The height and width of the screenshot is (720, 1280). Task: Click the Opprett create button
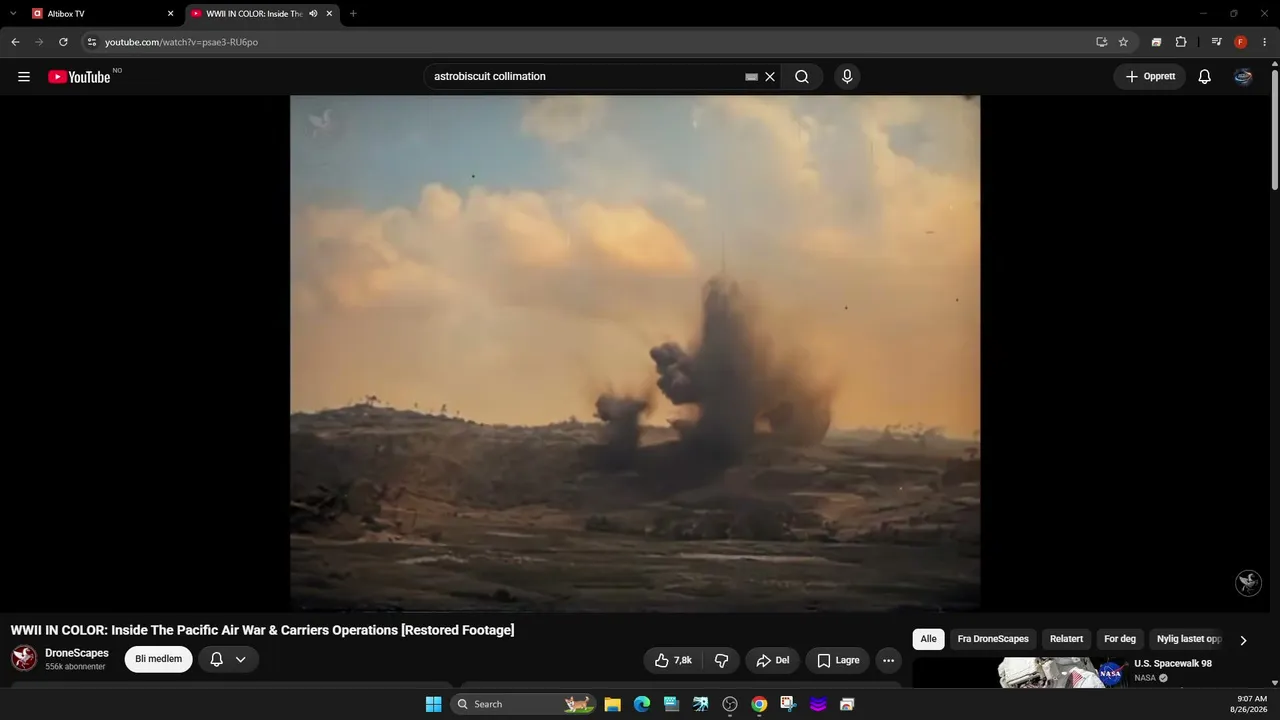click(x=1150, y=77)
